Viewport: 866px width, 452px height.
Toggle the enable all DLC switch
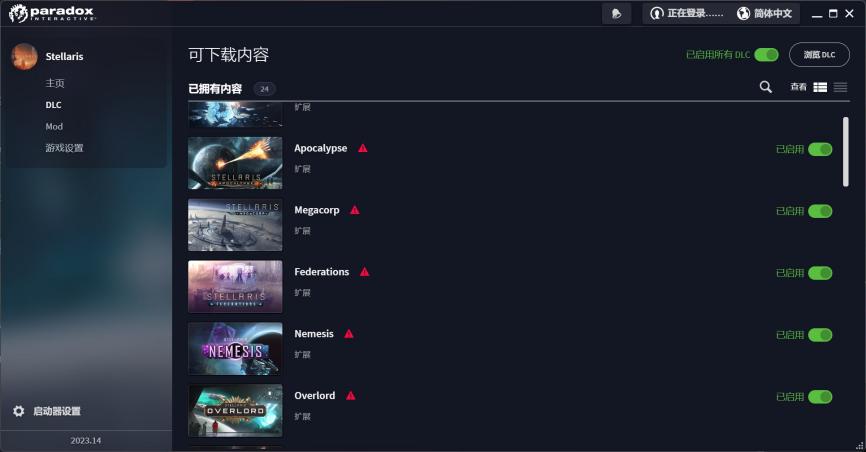[x=767, y=55]
